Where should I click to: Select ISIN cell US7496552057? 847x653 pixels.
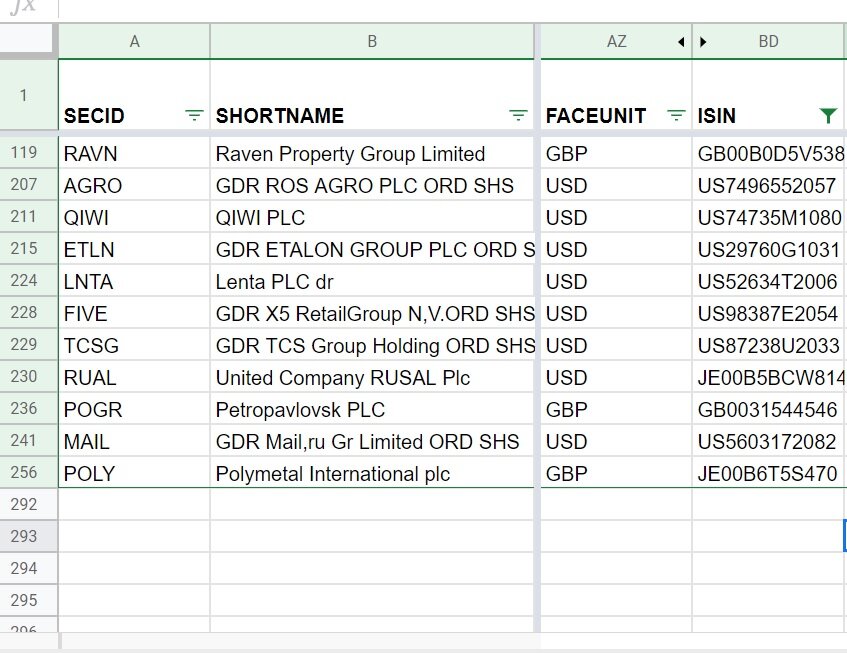(x=768, y=185)
